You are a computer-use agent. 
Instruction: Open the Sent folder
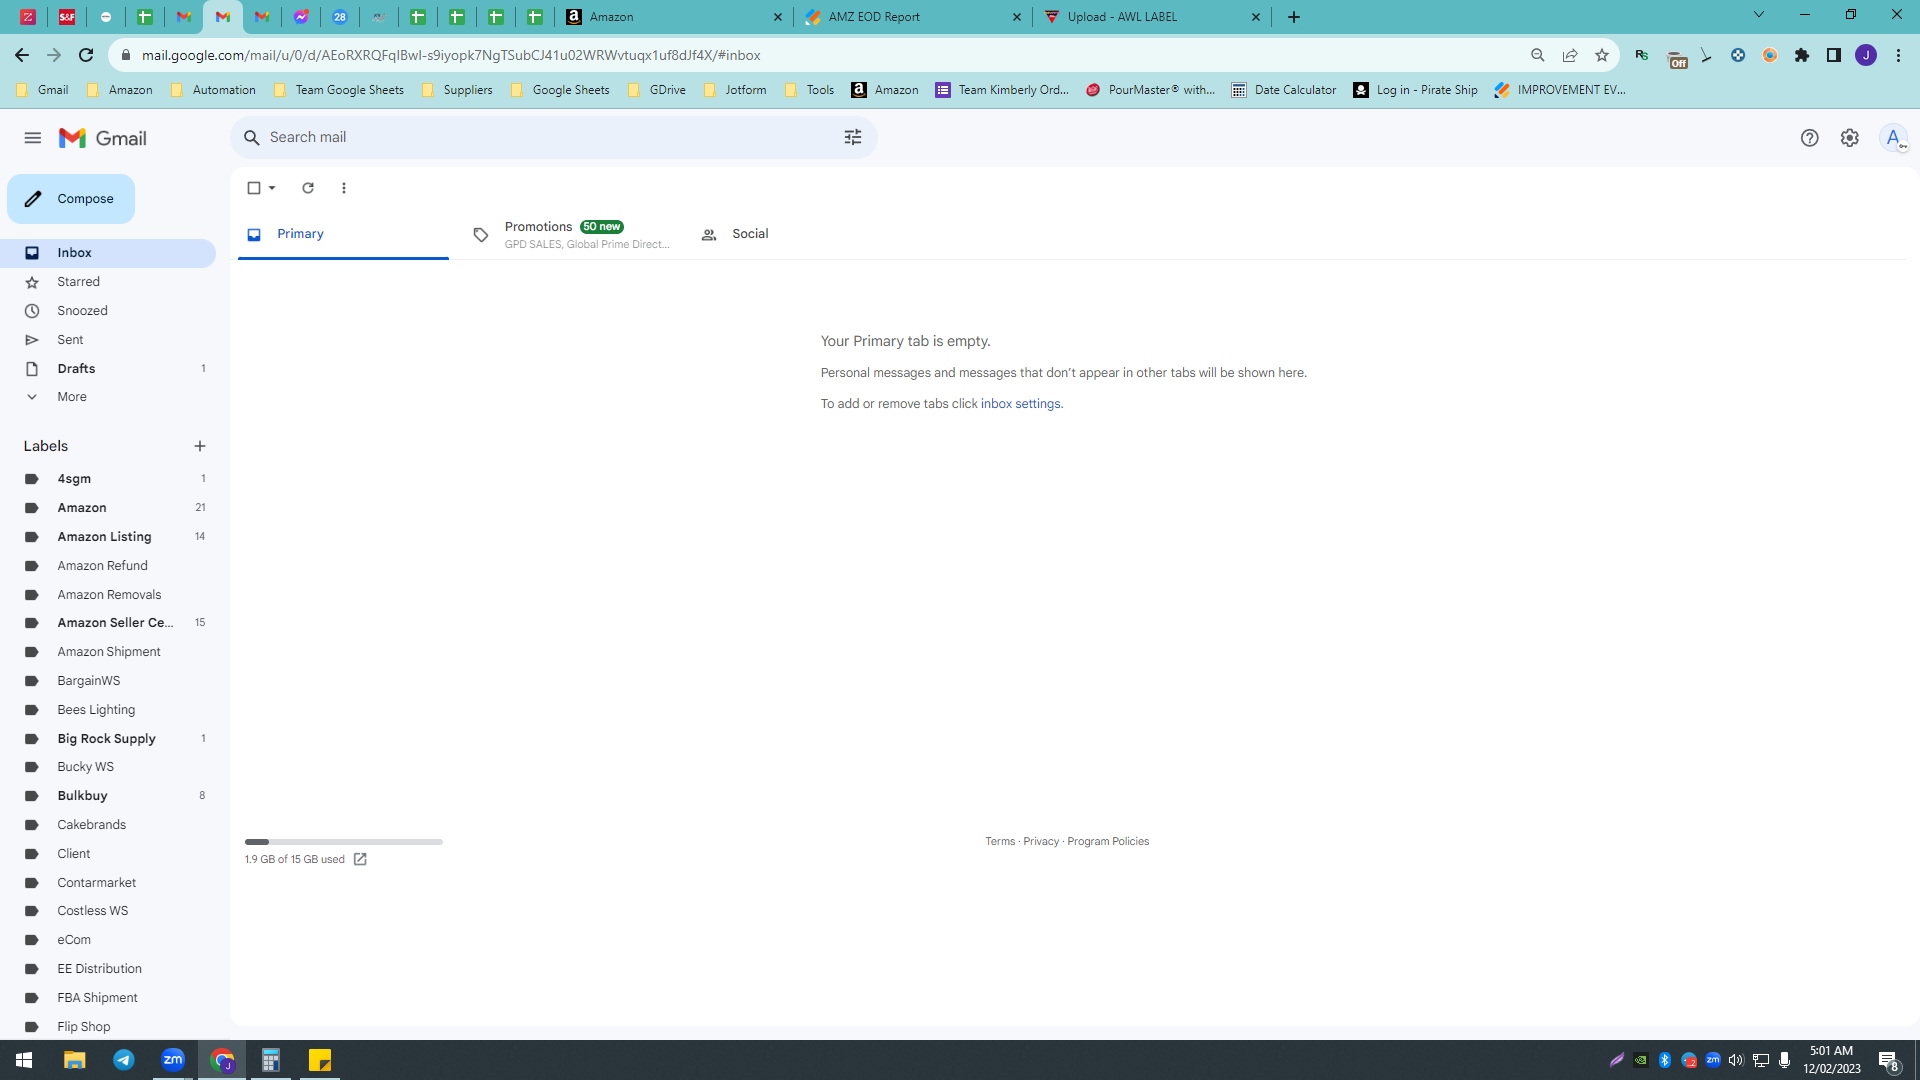(x=108, y=340)
